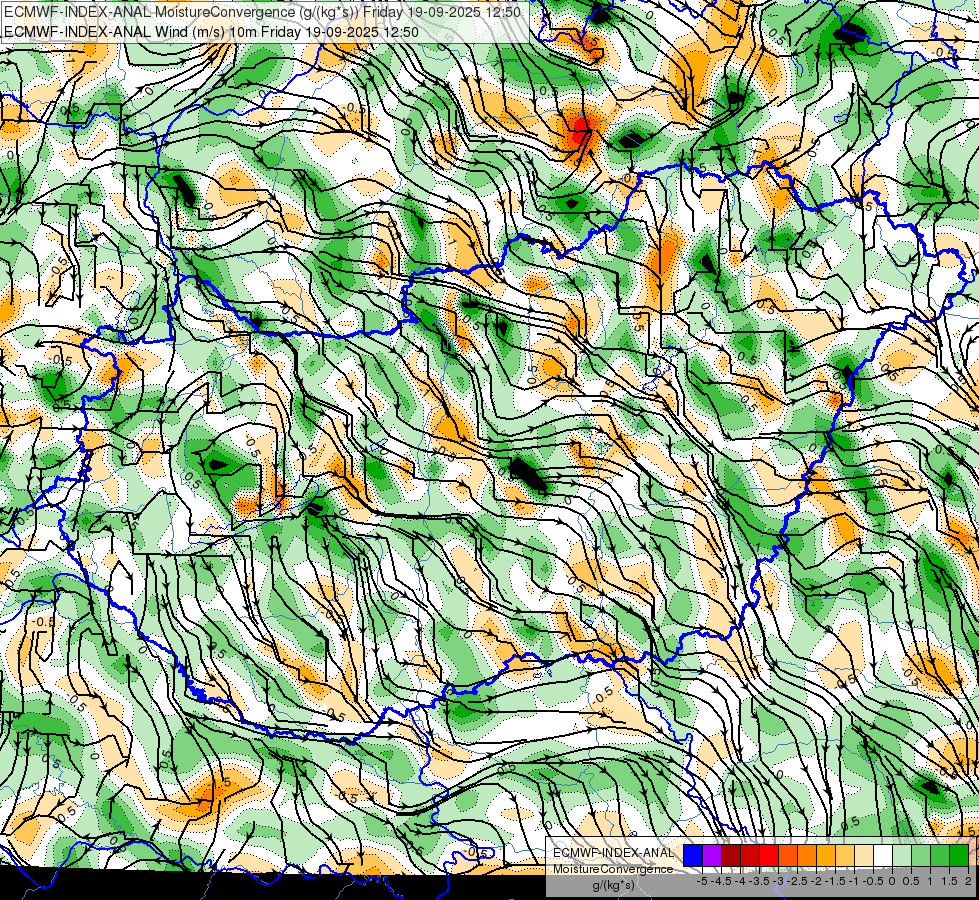Click the Wind (m/s) 10m title line

(x=211, y=32)
